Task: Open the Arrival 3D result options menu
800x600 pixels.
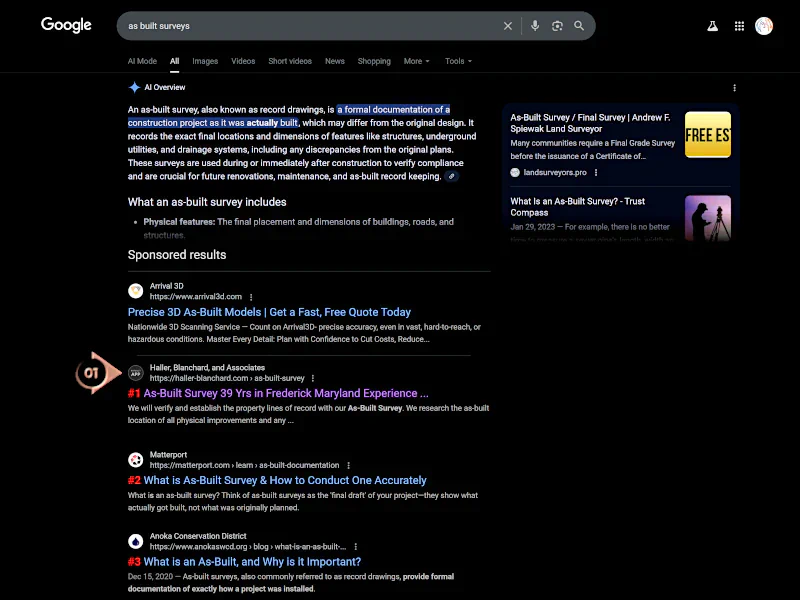Action: point(251,297)
